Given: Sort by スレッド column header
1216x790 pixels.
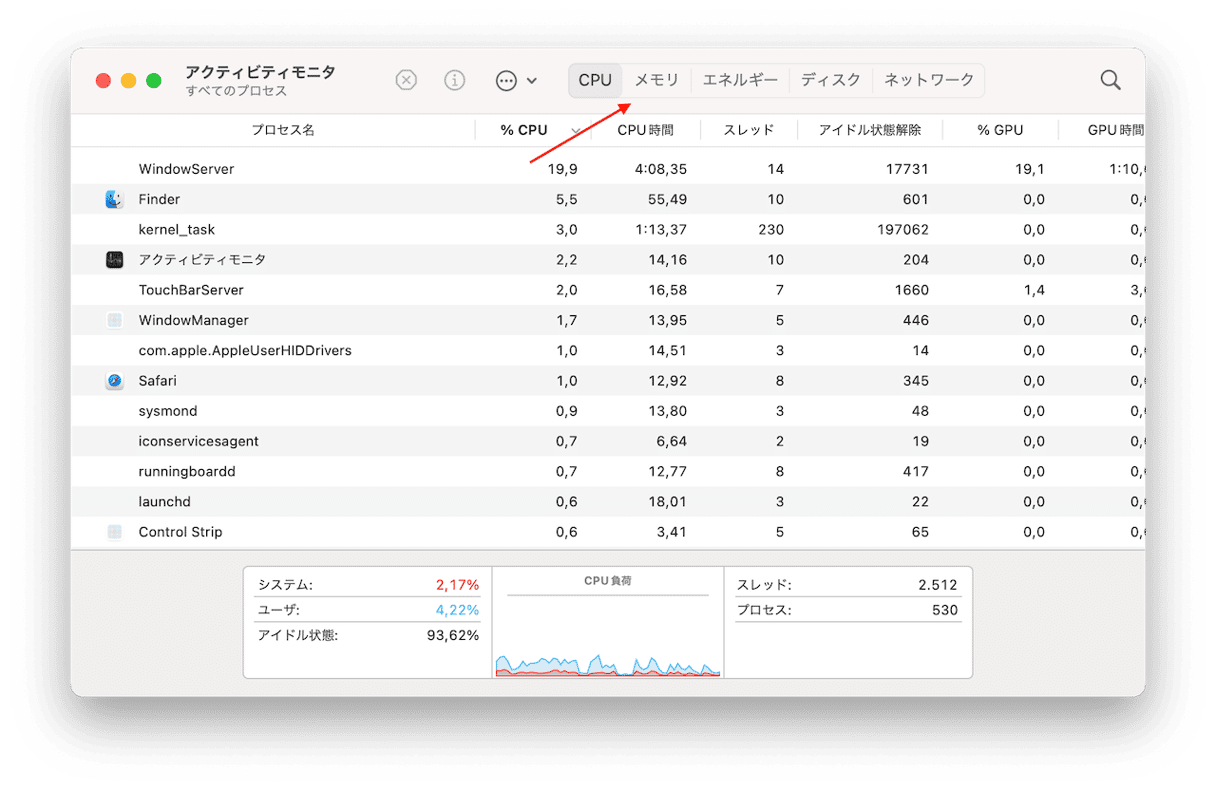Looking at the screenshot, I should pyautogui.click(x=749, y=130).
